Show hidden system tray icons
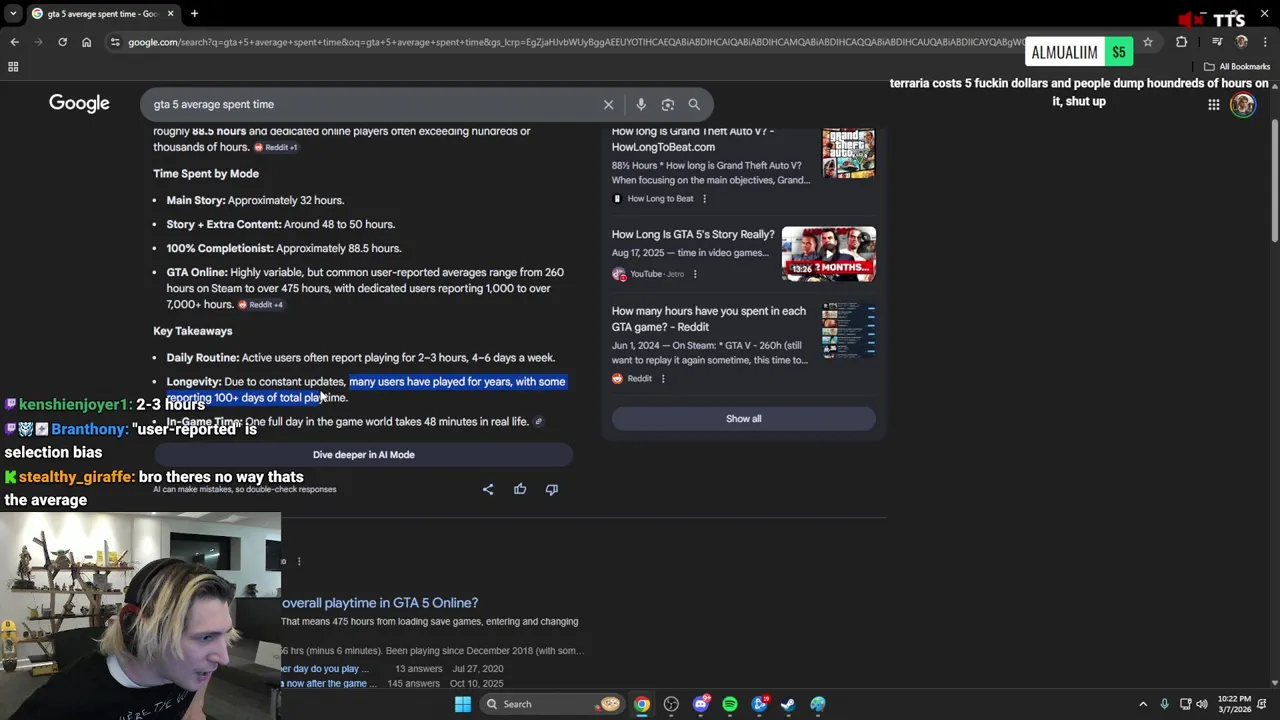The image size is (1280, 720). click(1143, 704)
